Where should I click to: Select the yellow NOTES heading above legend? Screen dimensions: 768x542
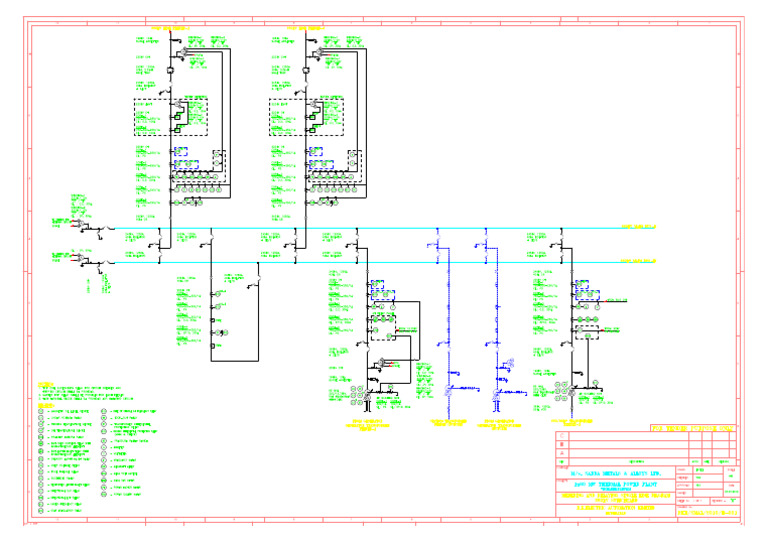46,384
